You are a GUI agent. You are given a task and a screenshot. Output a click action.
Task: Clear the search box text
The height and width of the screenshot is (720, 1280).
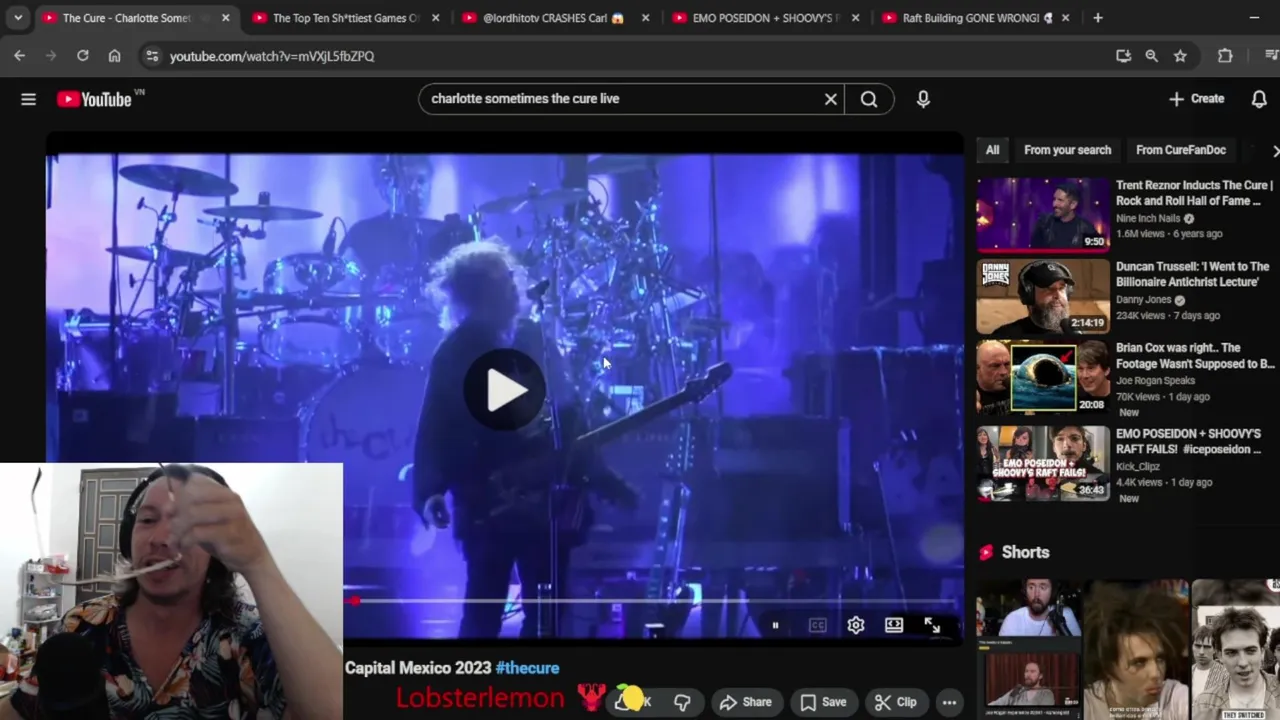click(830, 99)
